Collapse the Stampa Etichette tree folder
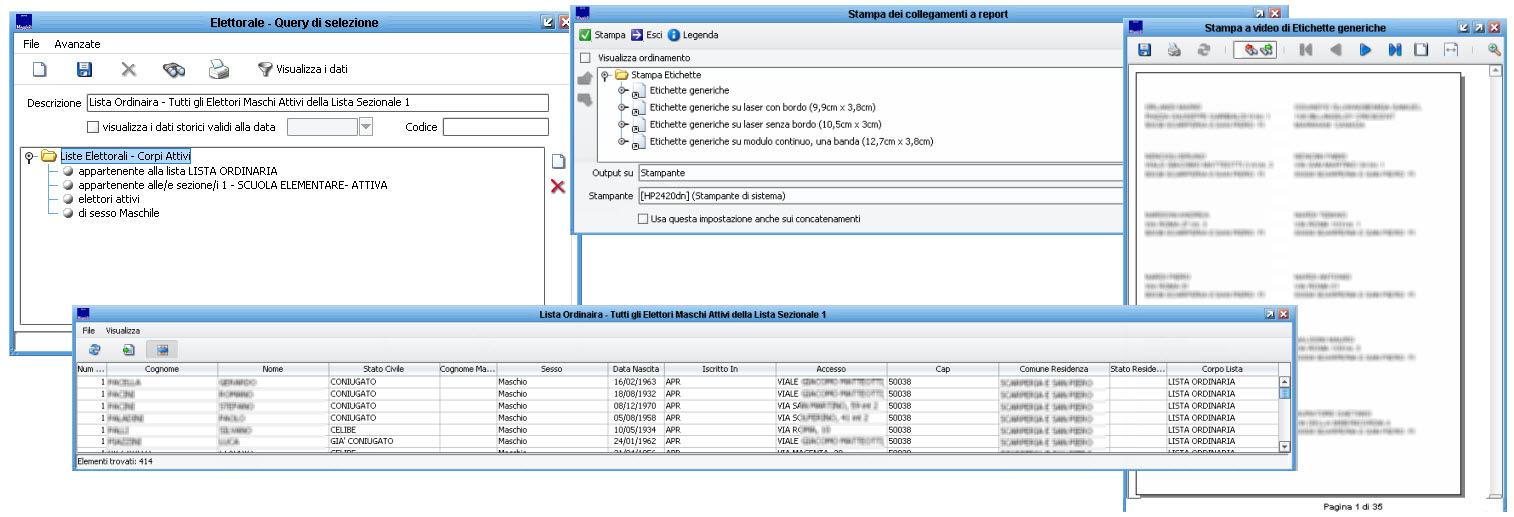The image size is (1514, 517). (x=606, y=75)
